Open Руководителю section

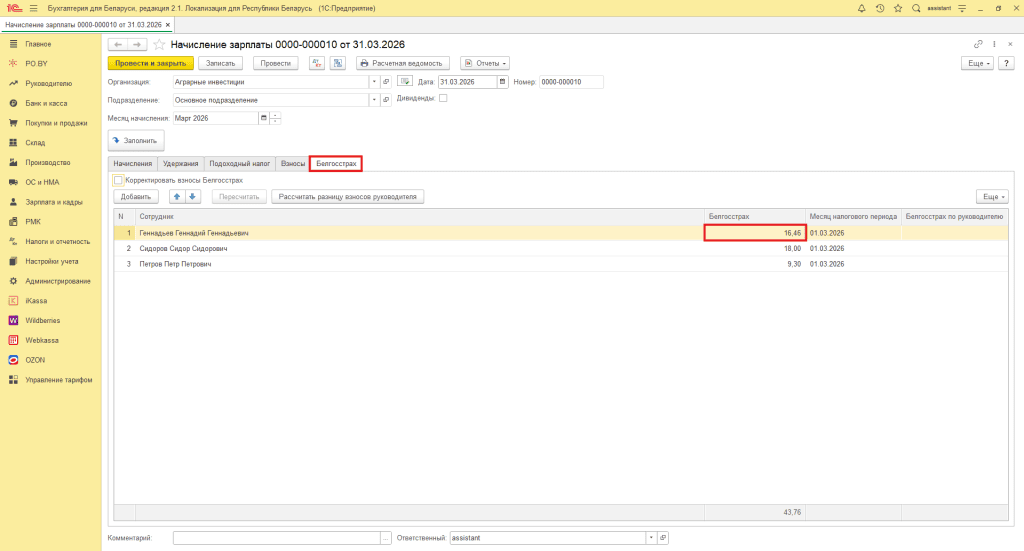(50, 84)
